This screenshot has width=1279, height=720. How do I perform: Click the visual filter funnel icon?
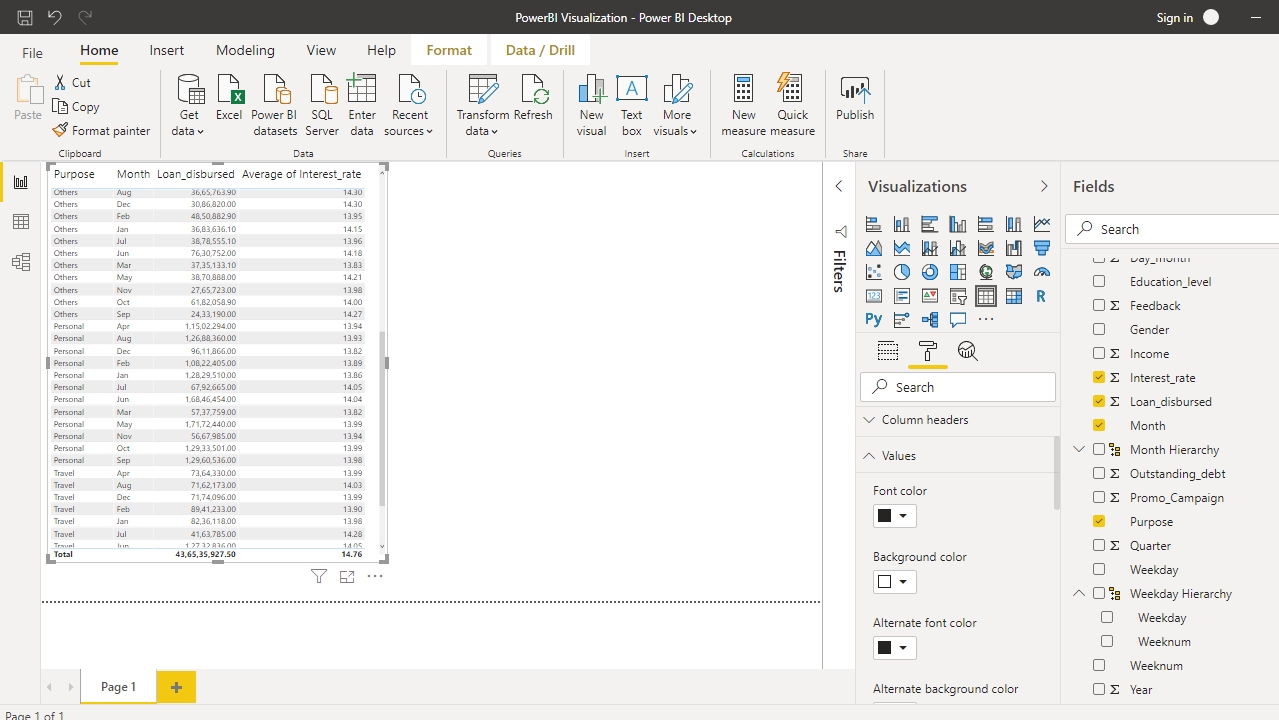click(319, 576)
